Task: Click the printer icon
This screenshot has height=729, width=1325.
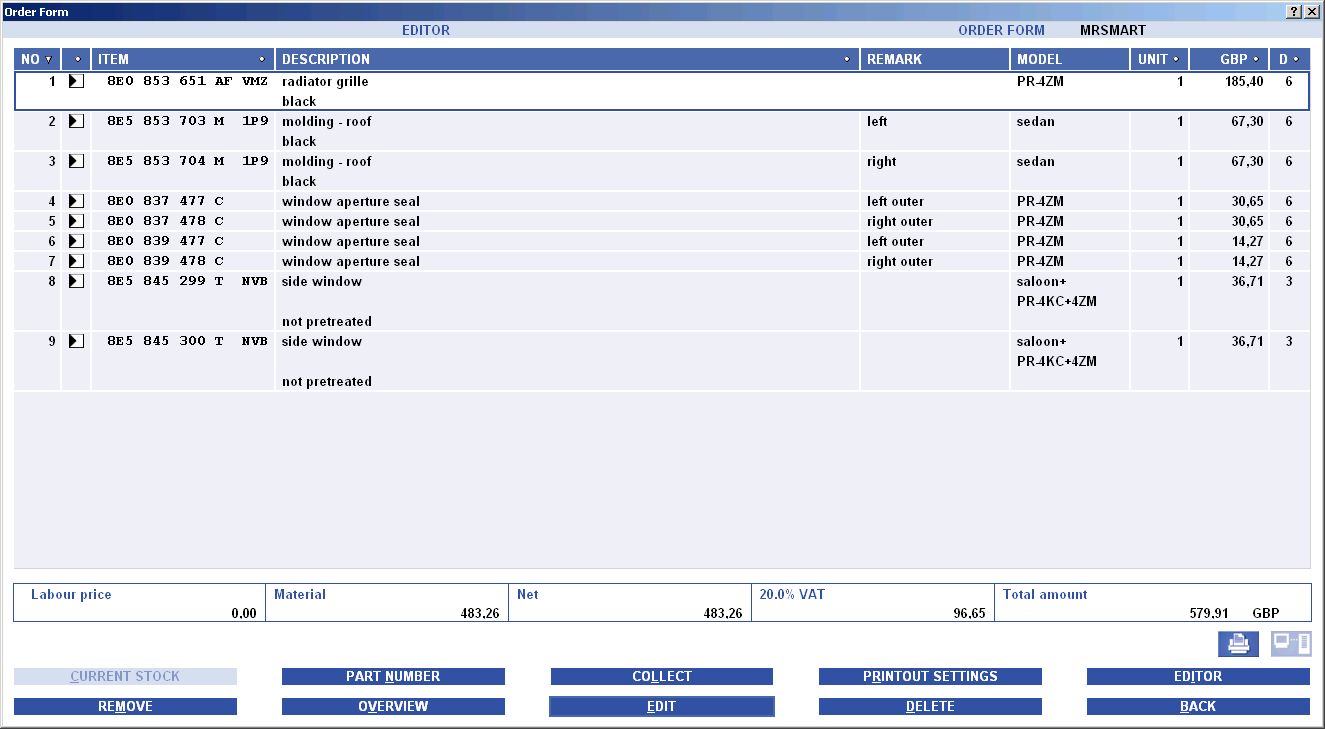Action: (1238, 644)
